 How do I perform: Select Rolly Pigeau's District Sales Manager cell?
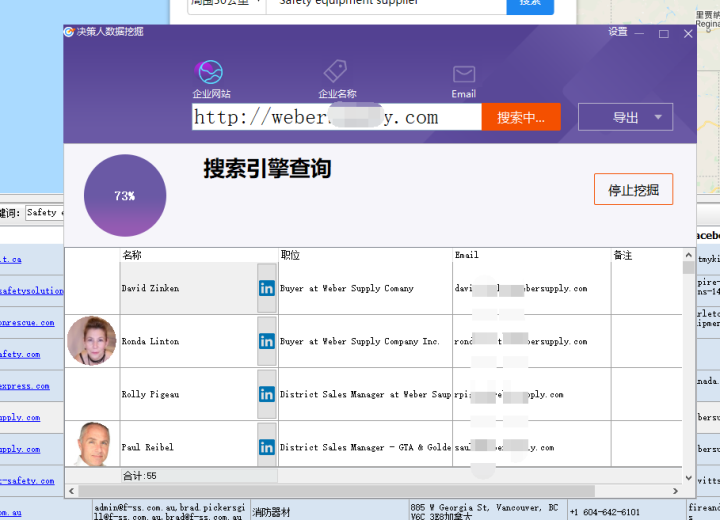coord(365,394)
